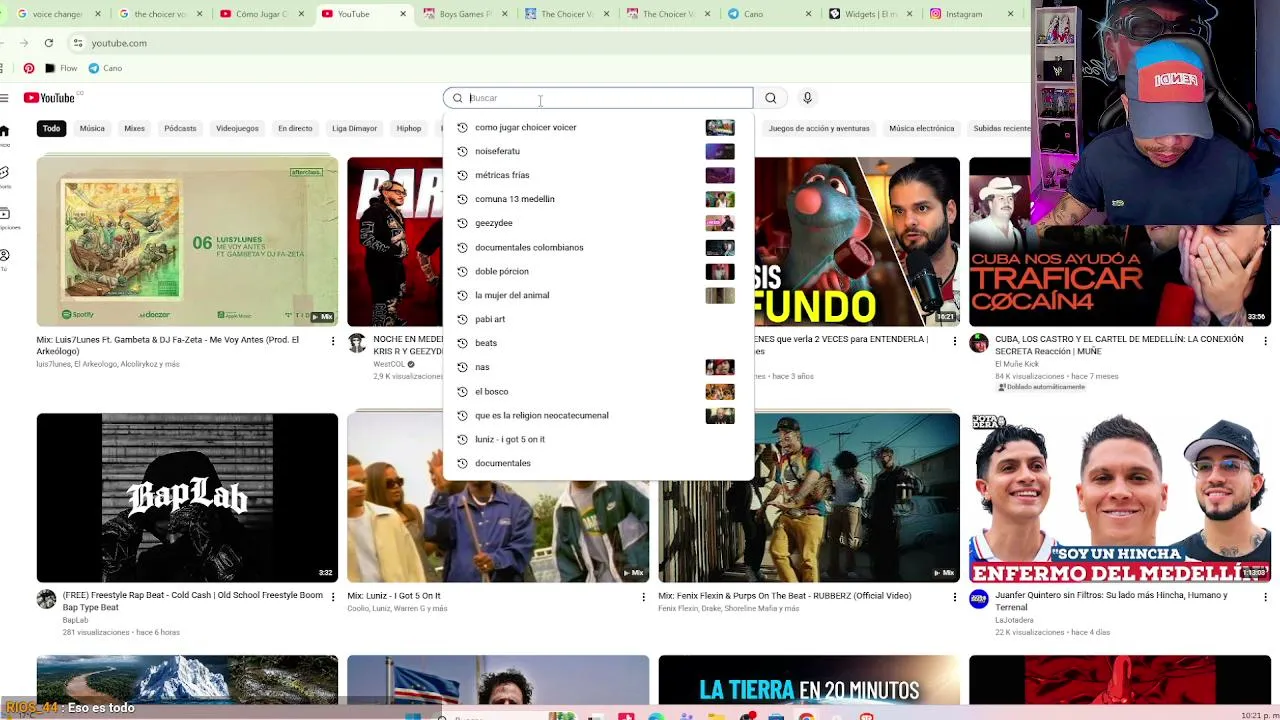
Task: Select Juegos de acción y aventuras chip
Action: (x=819, y=128)
